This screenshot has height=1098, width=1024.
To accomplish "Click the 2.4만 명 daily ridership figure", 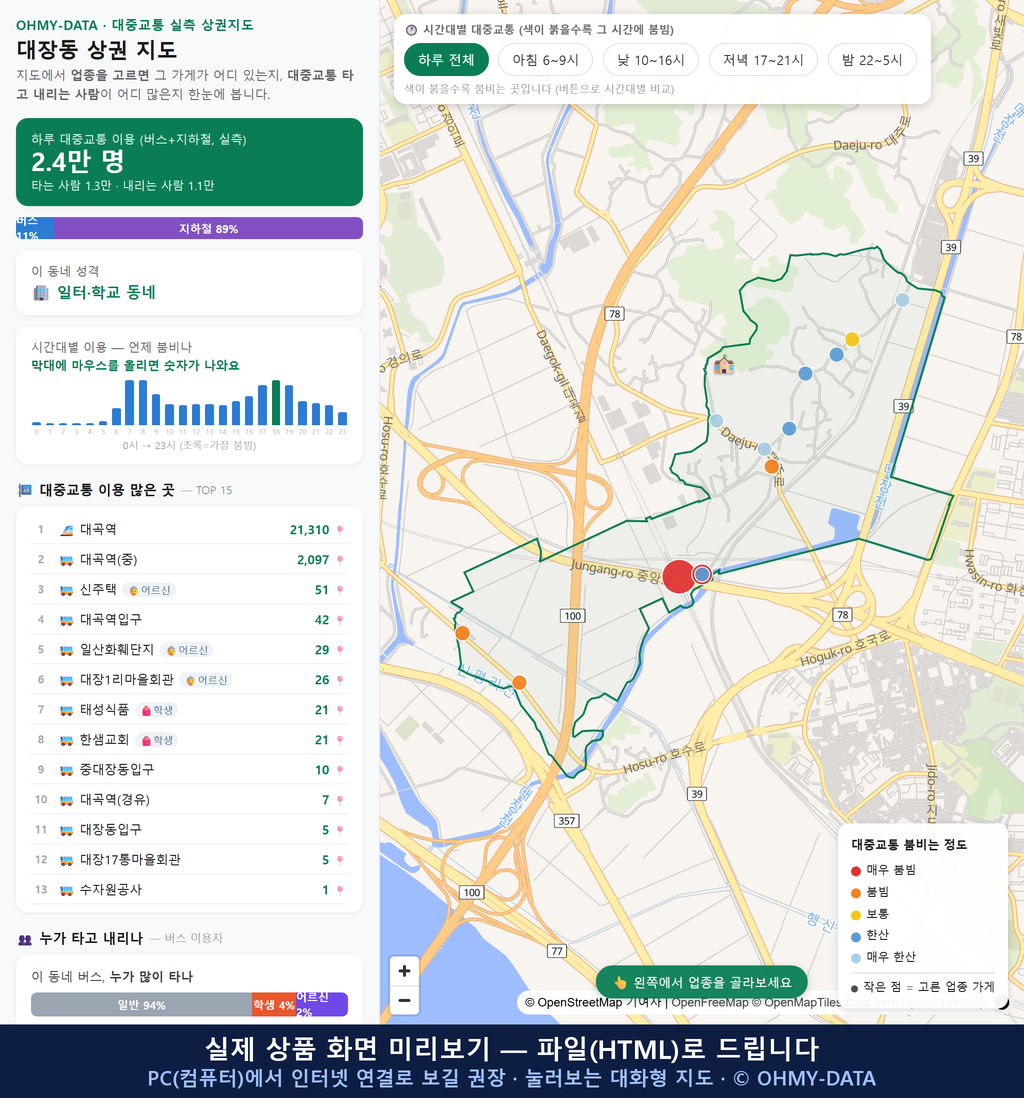I will [x=78, y=162].
